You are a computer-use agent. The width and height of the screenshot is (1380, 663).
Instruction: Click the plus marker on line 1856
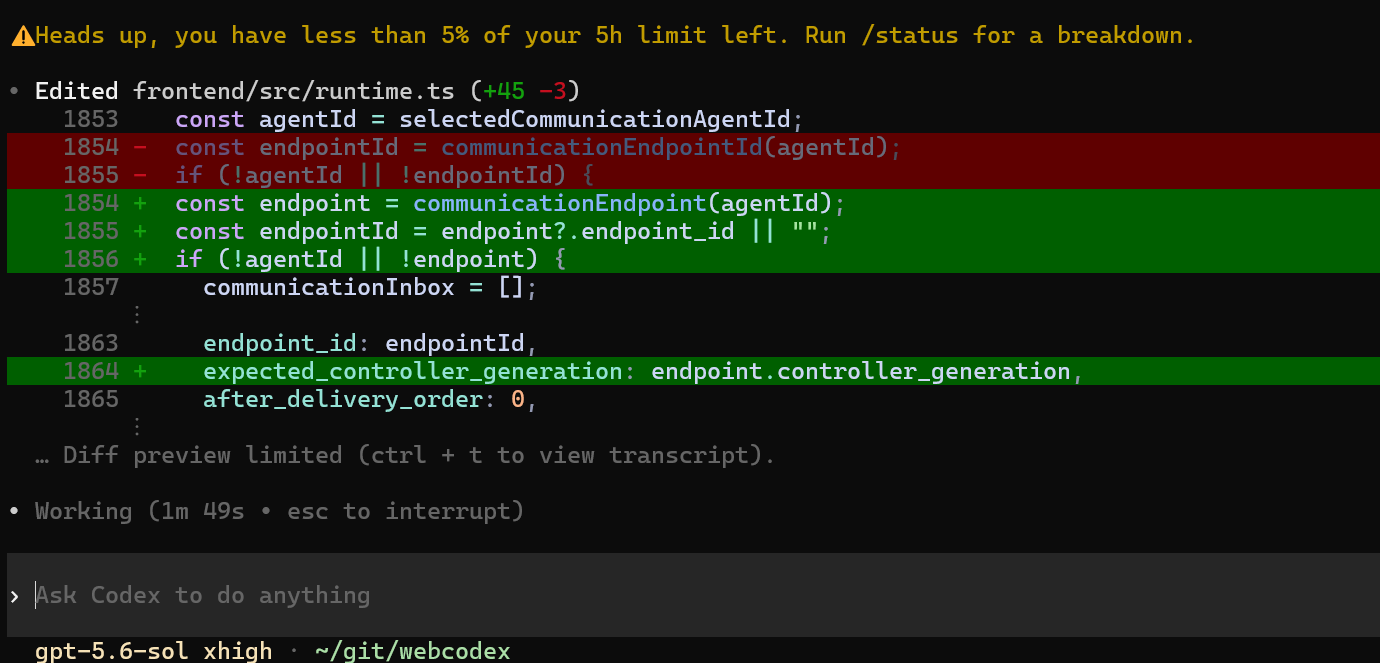[140, 259]
